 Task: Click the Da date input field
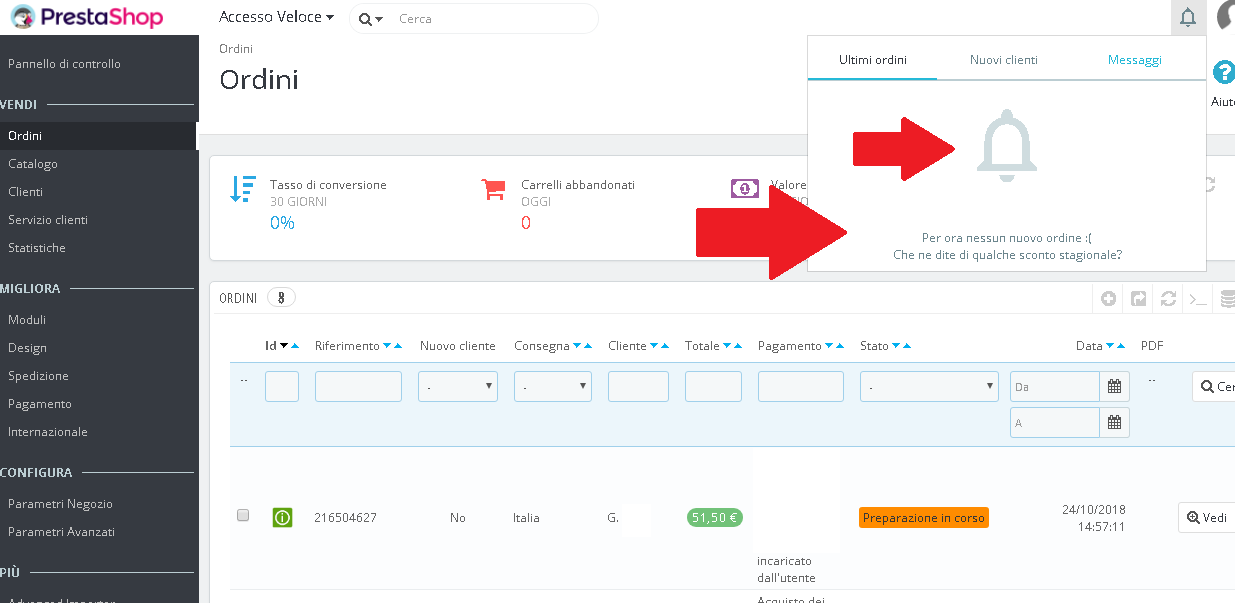coord(1055,387)
